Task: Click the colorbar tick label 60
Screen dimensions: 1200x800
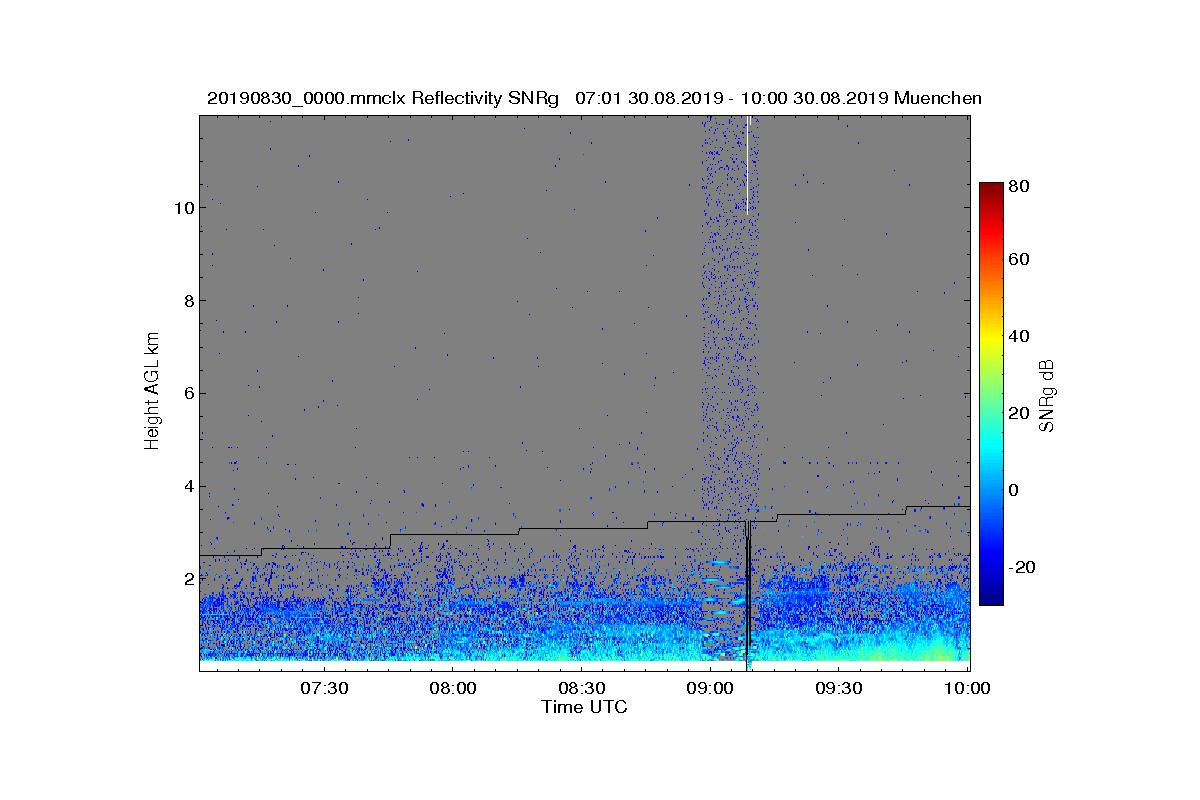Action: coord(1020,259)
